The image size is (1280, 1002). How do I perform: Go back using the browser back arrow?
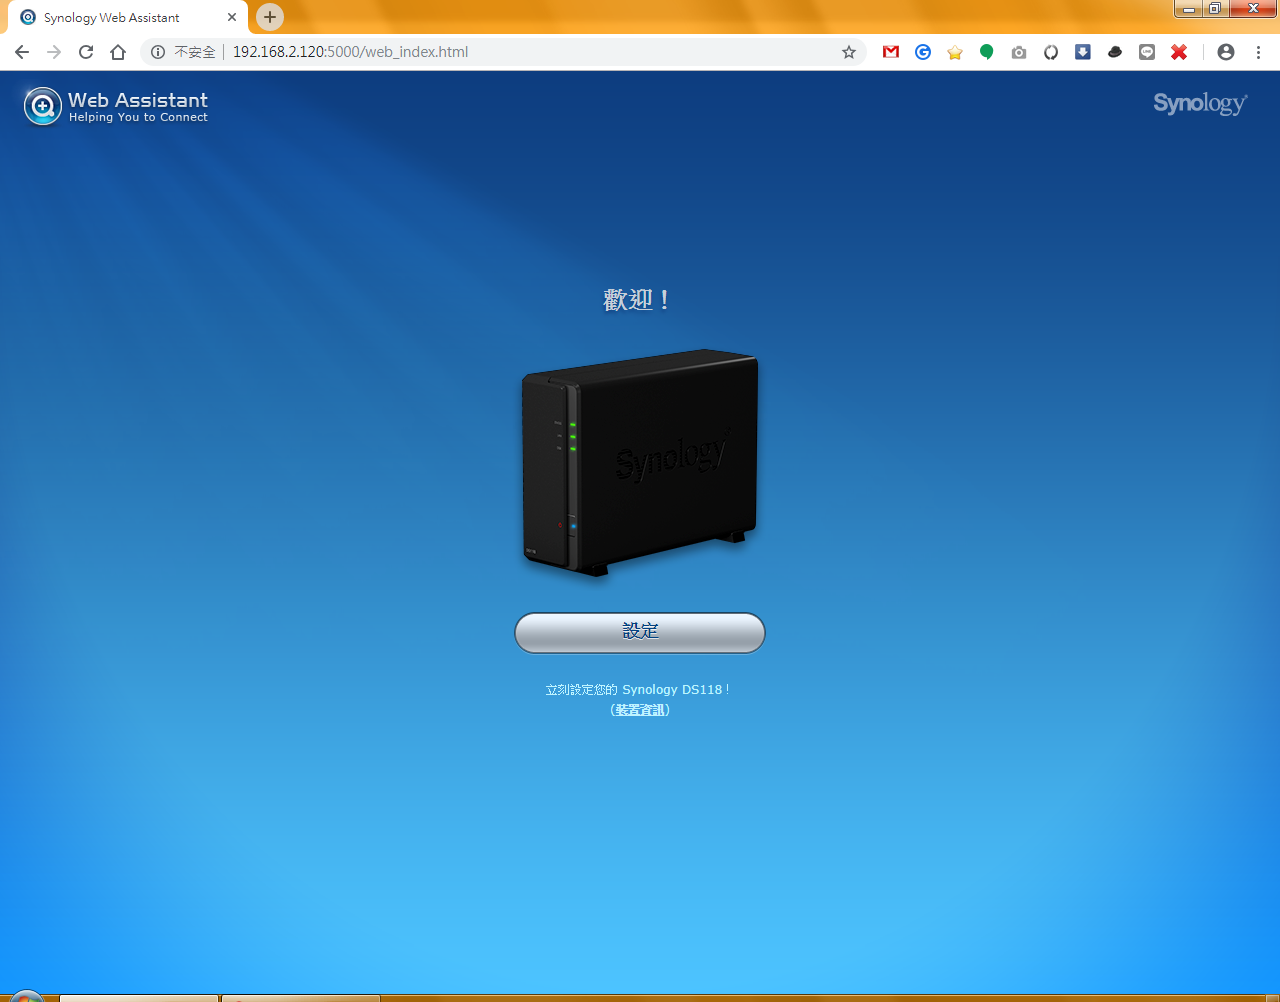pyautogui.click(x=22, y=52)
